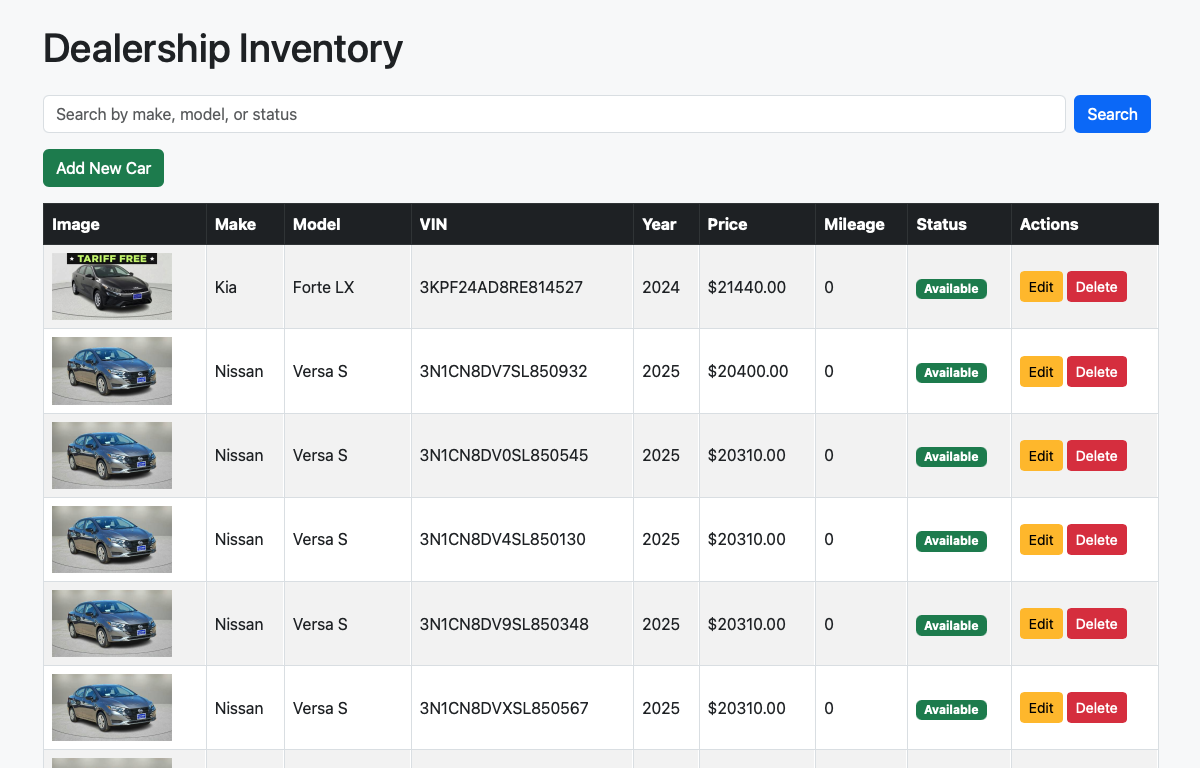Click the Versa thumbnail for VIN 850567
The width and height of the screenshot is (1200, 768).
click(x=112, y=708)
